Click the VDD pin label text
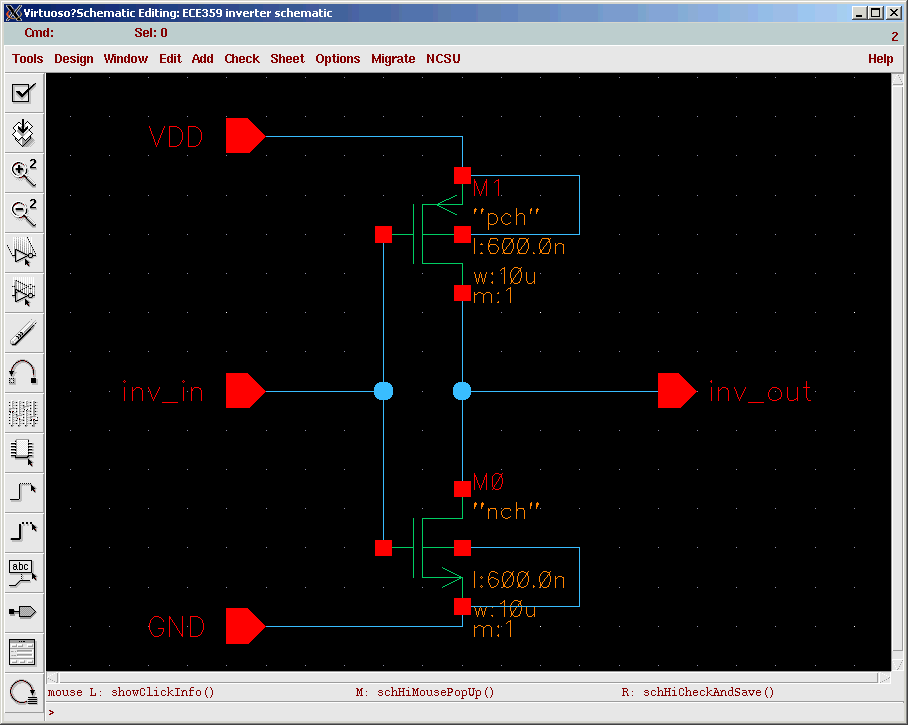Image resolution: width=908 pixels, height=725 pixels. click(x=176, y=137)
